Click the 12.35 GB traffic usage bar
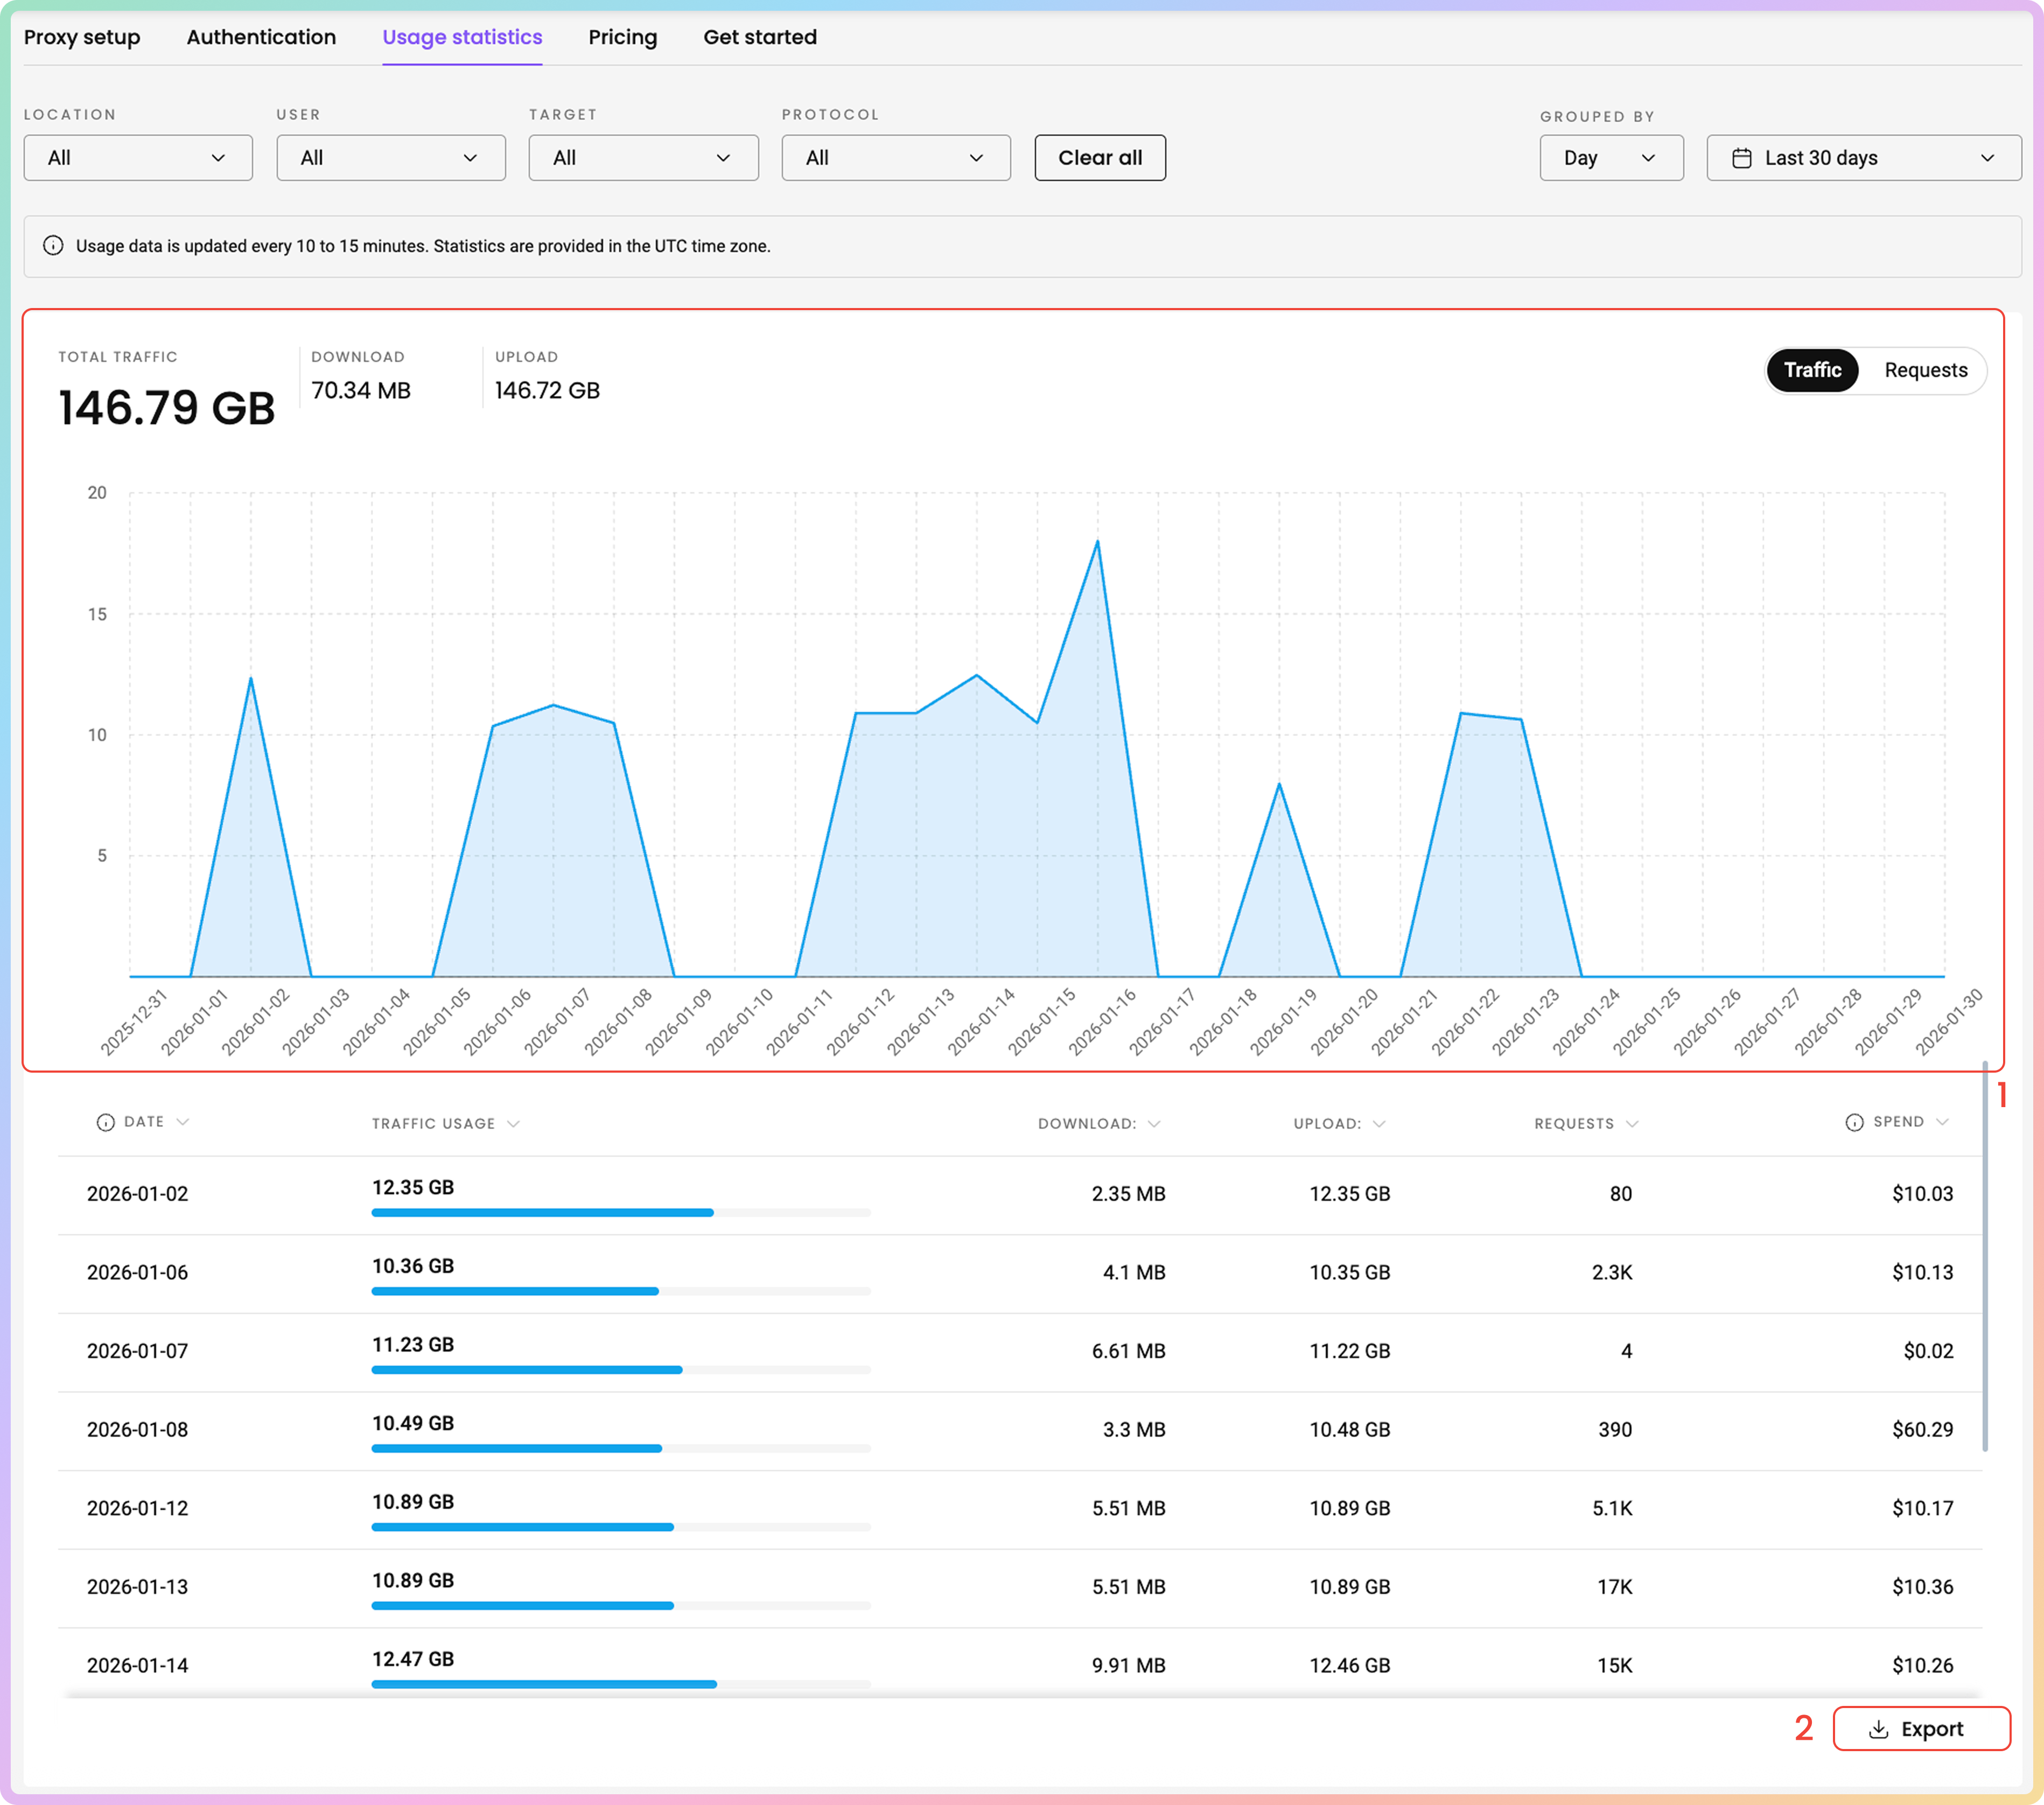 (542, 1212)
